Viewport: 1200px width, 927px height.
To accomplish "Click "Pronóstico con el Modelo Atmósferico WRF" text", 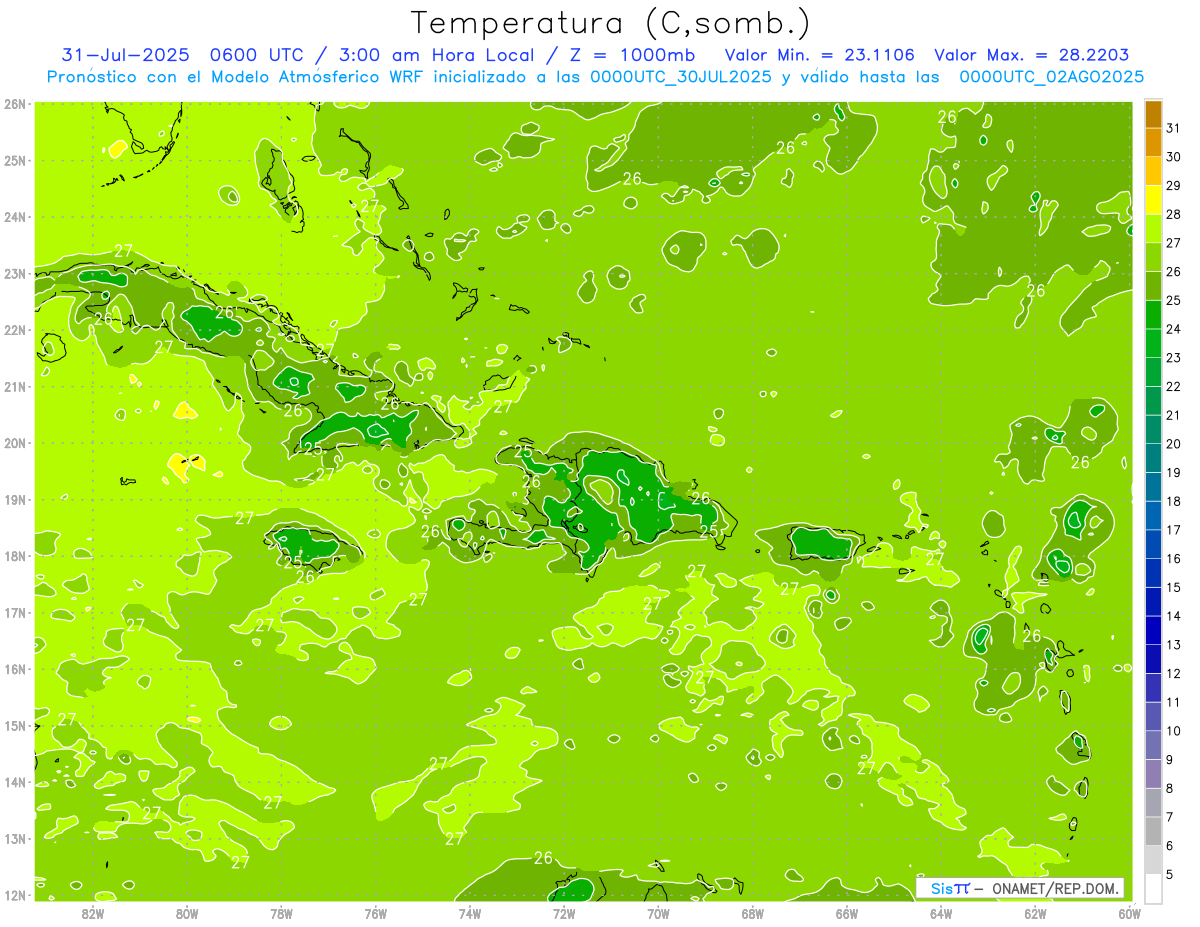I will point(237,77).
